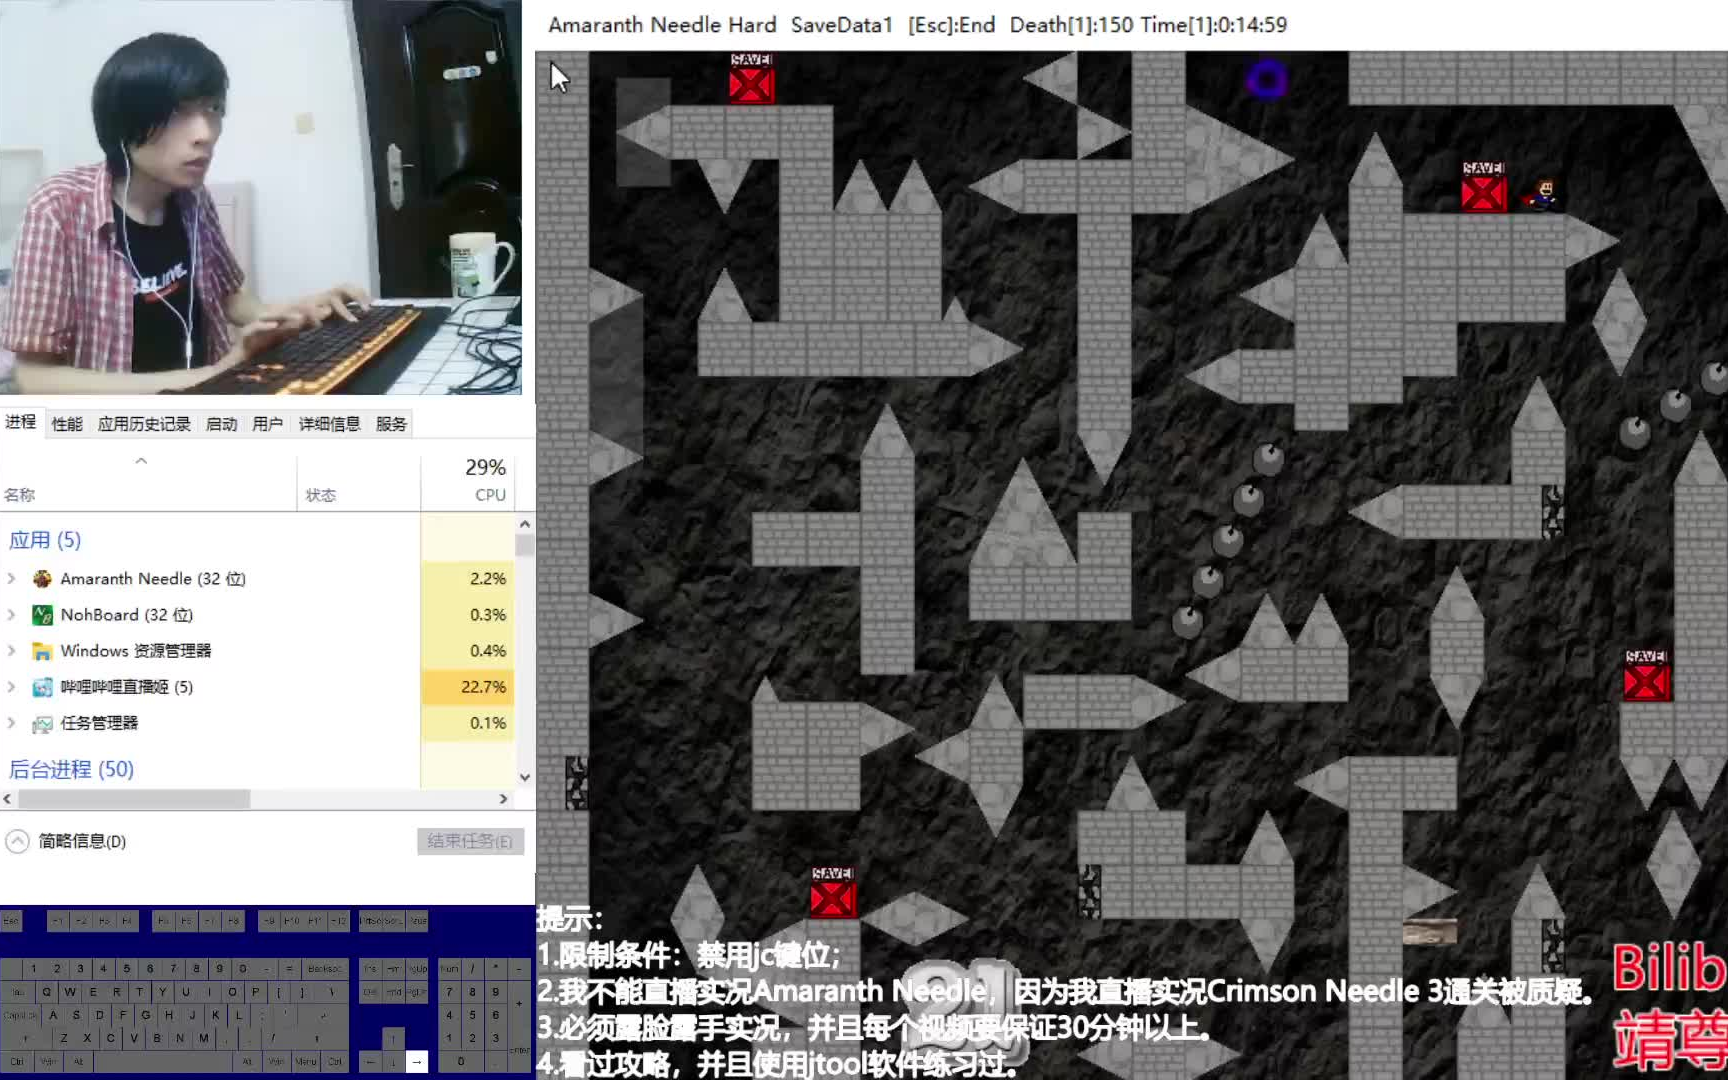
Task: Click the horizontal scrollbar right arrow
Action: click(x=504, y=799)
